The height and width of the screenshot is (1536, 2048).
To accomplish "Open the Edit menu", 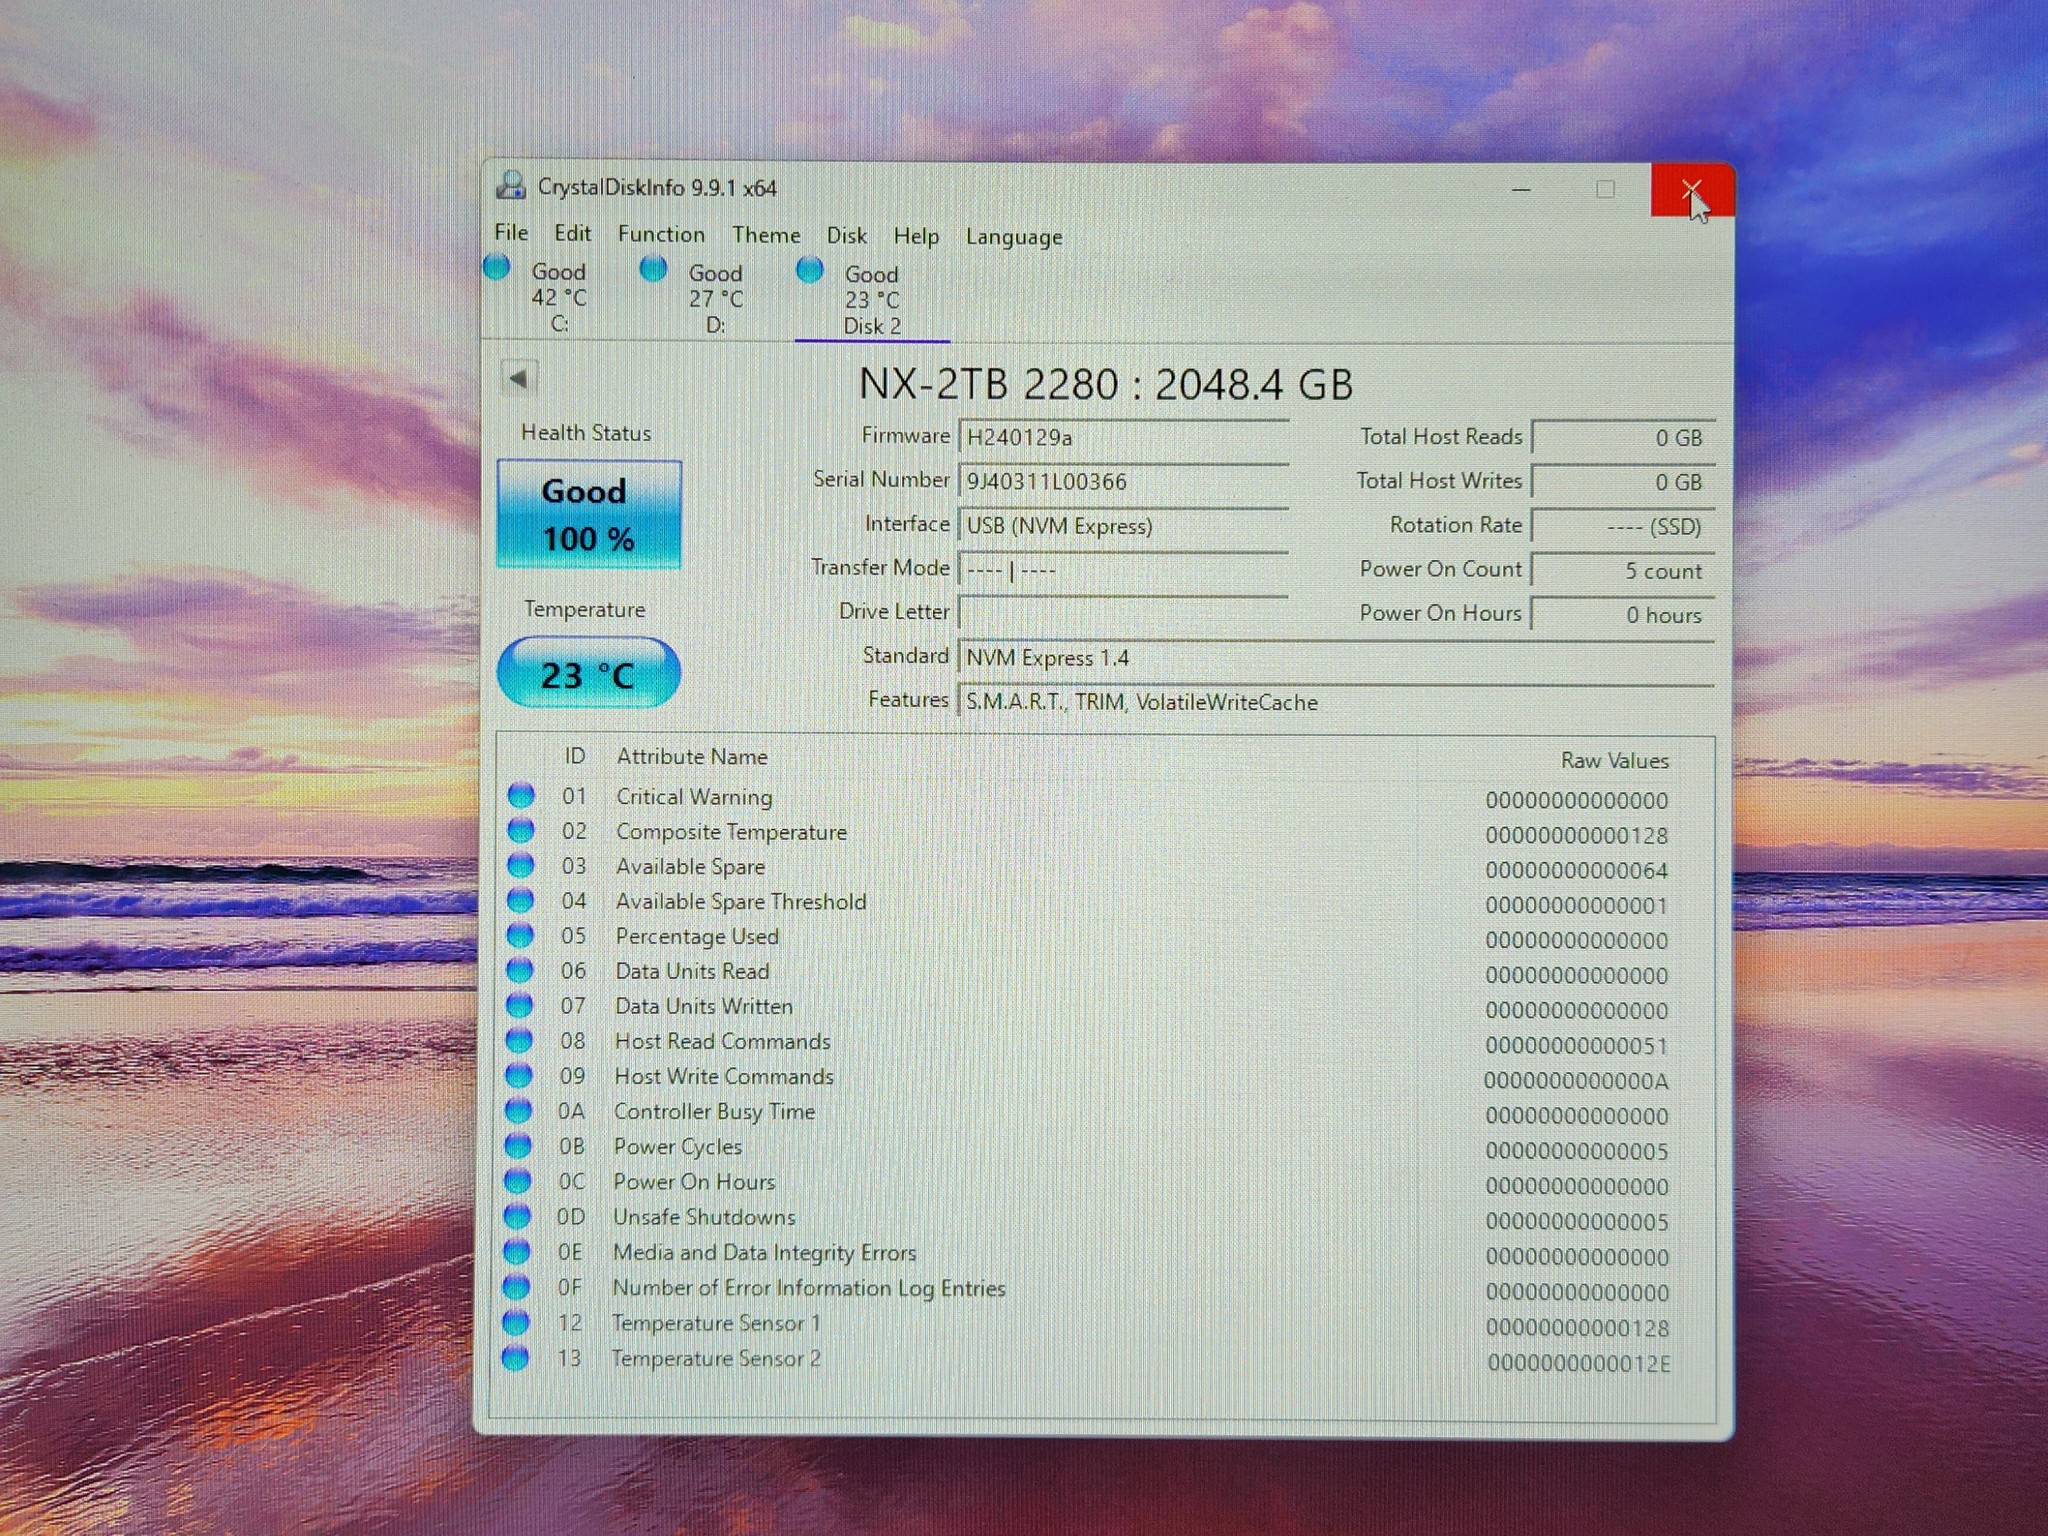I will (x=573, y=234).
